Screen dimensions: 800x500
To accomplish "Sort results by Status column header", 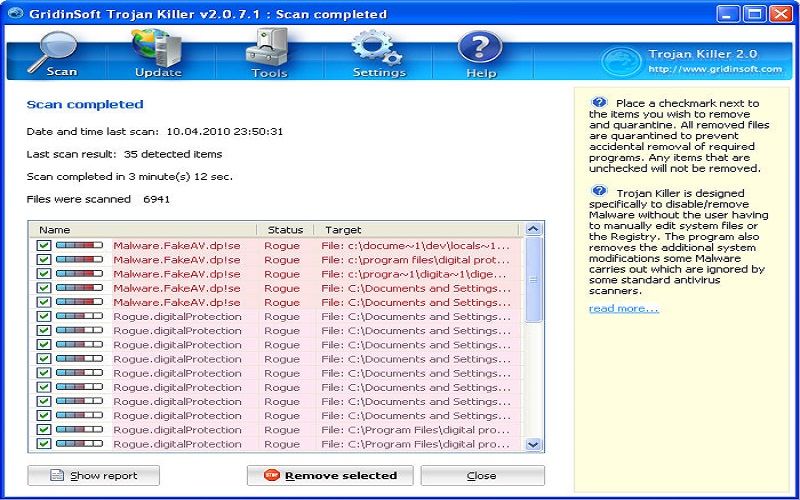I will (x=285, y=230).
